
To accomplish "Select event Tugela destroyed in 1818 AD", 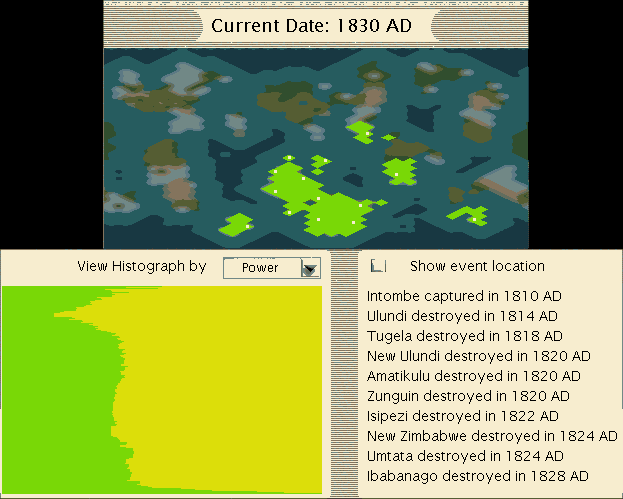I will 464,336.
